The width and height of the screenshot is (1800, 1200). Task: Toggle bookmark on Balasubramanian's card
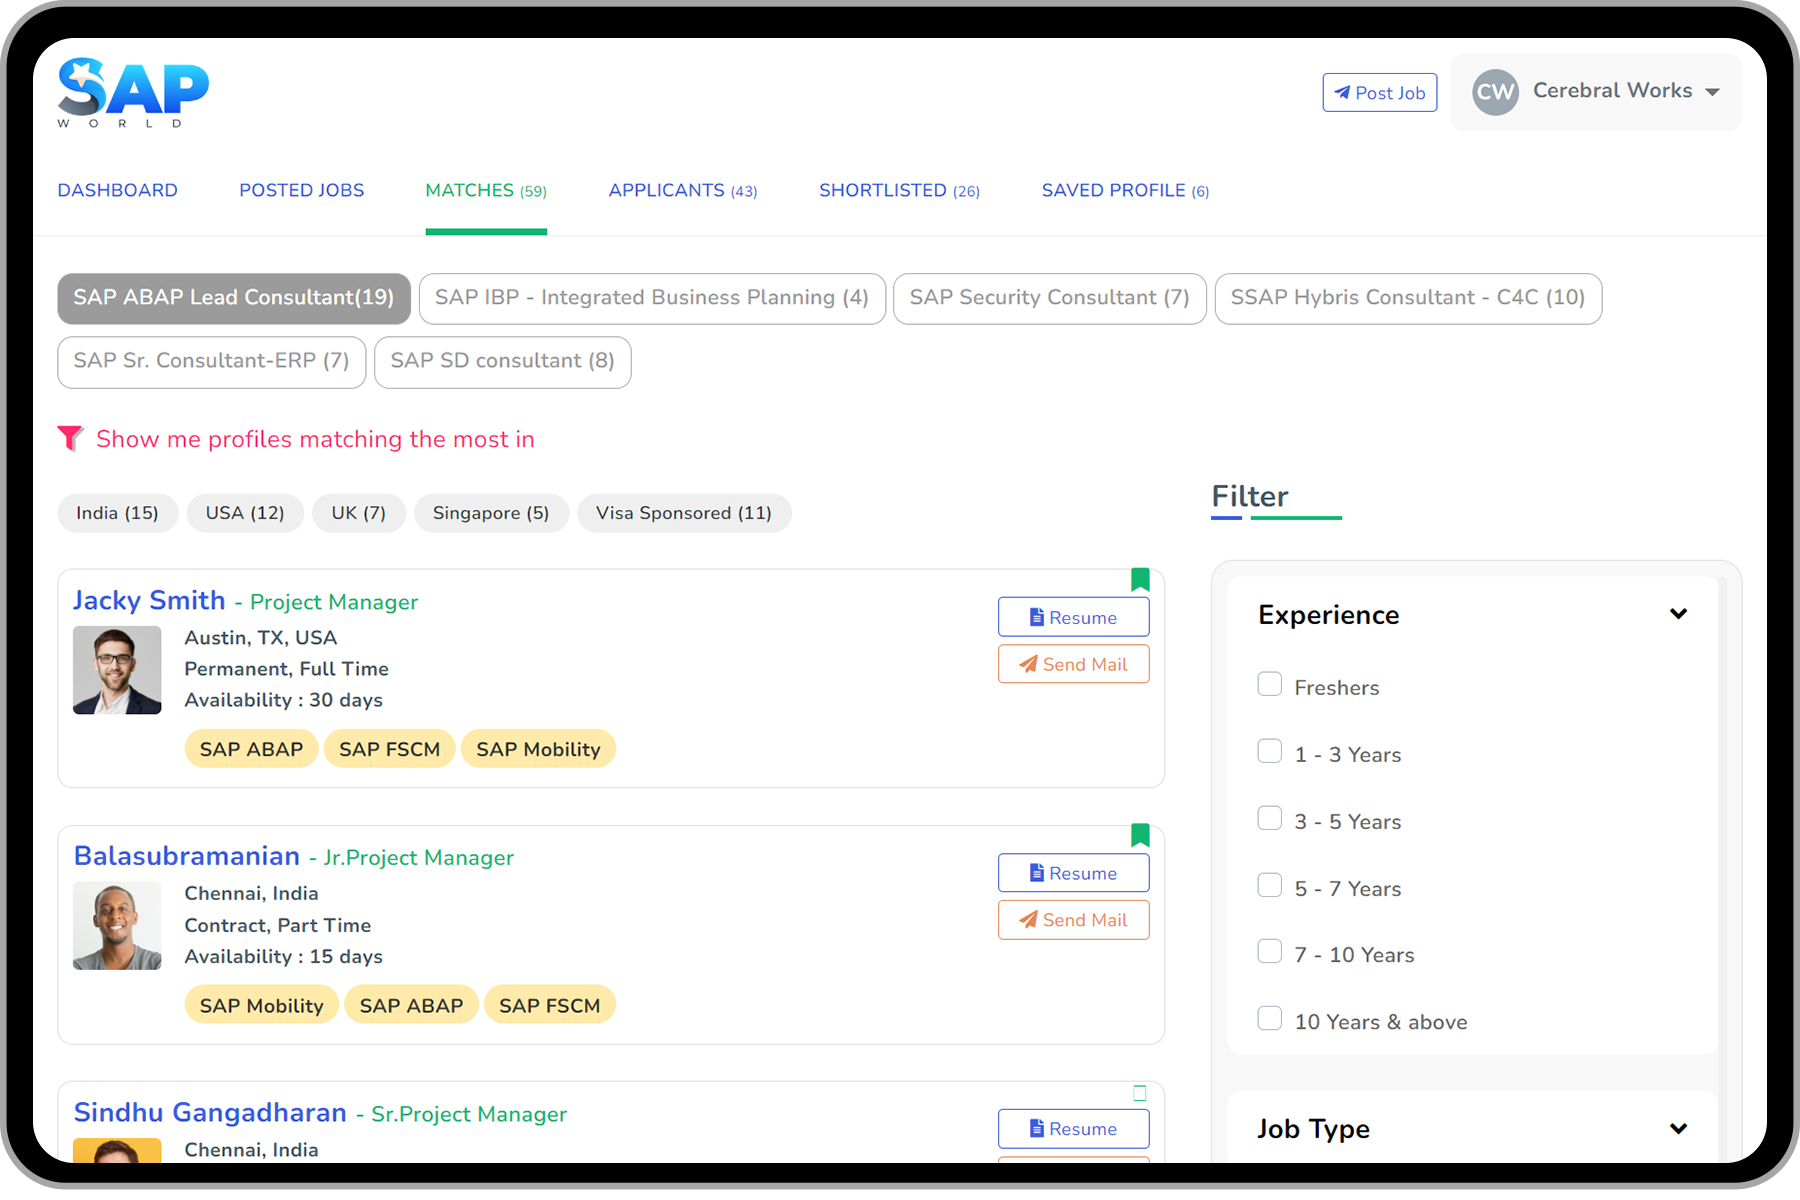pyautogui.click(x=1140, y=835)
